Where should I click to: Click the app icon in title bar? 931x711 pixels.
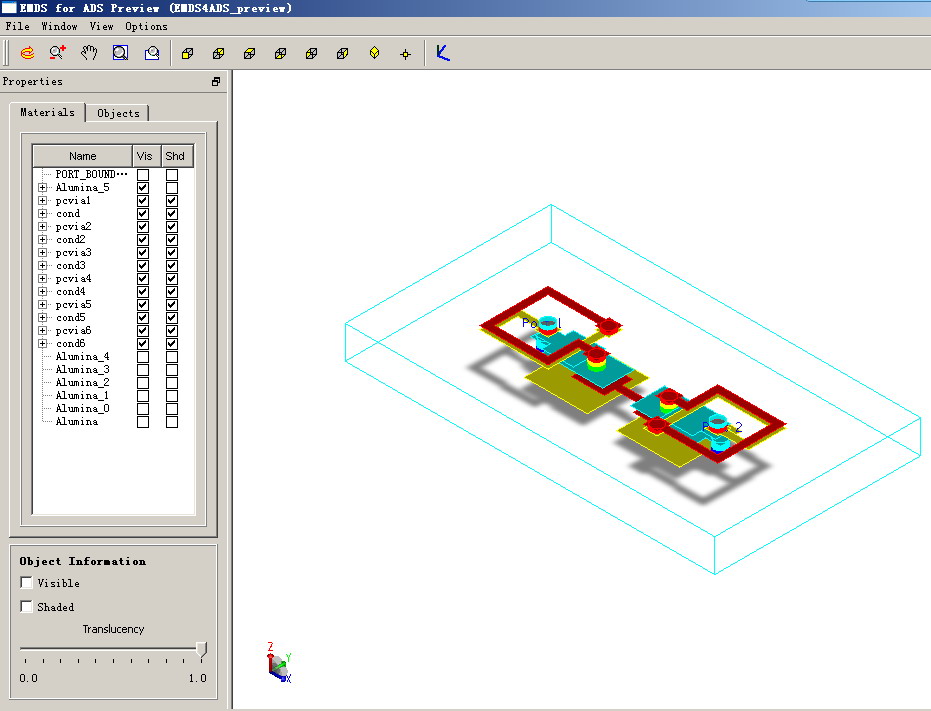(9, 8)
